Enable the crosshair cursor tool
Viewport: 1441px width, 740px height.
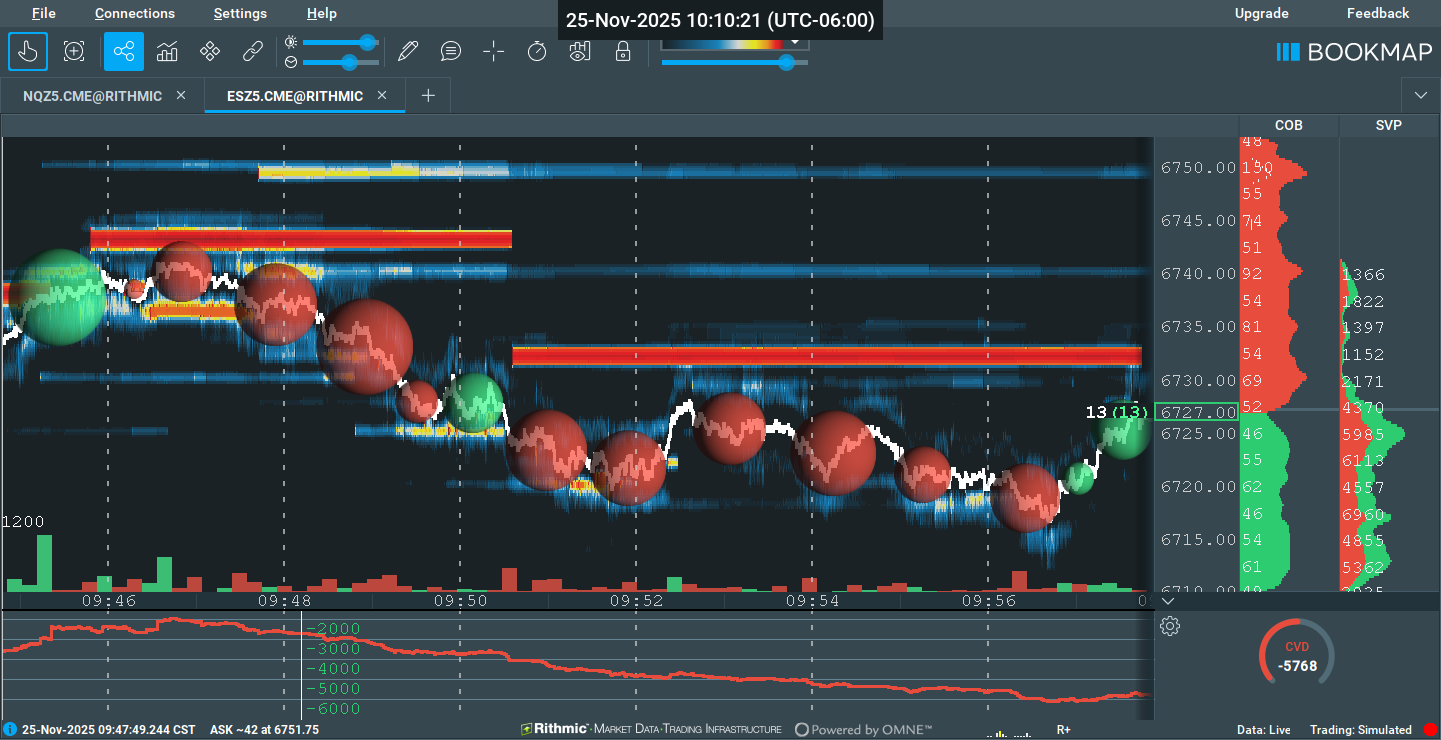(494, 51)
